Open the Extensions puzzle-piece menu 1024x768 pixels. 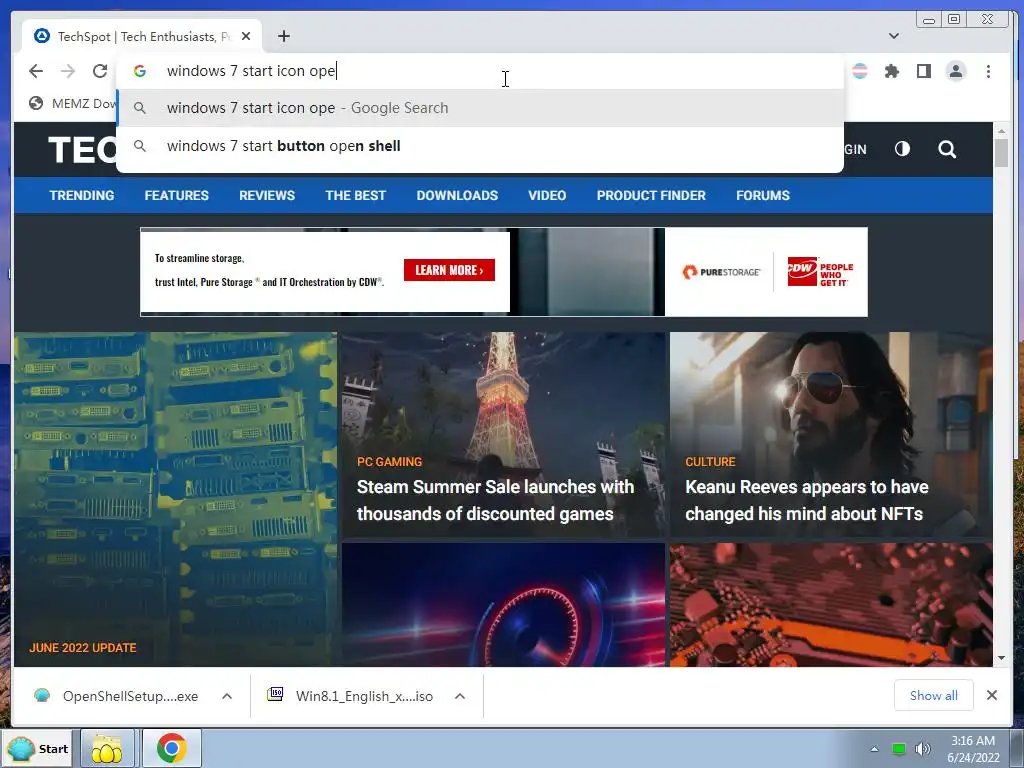click(x=891, y=71)
